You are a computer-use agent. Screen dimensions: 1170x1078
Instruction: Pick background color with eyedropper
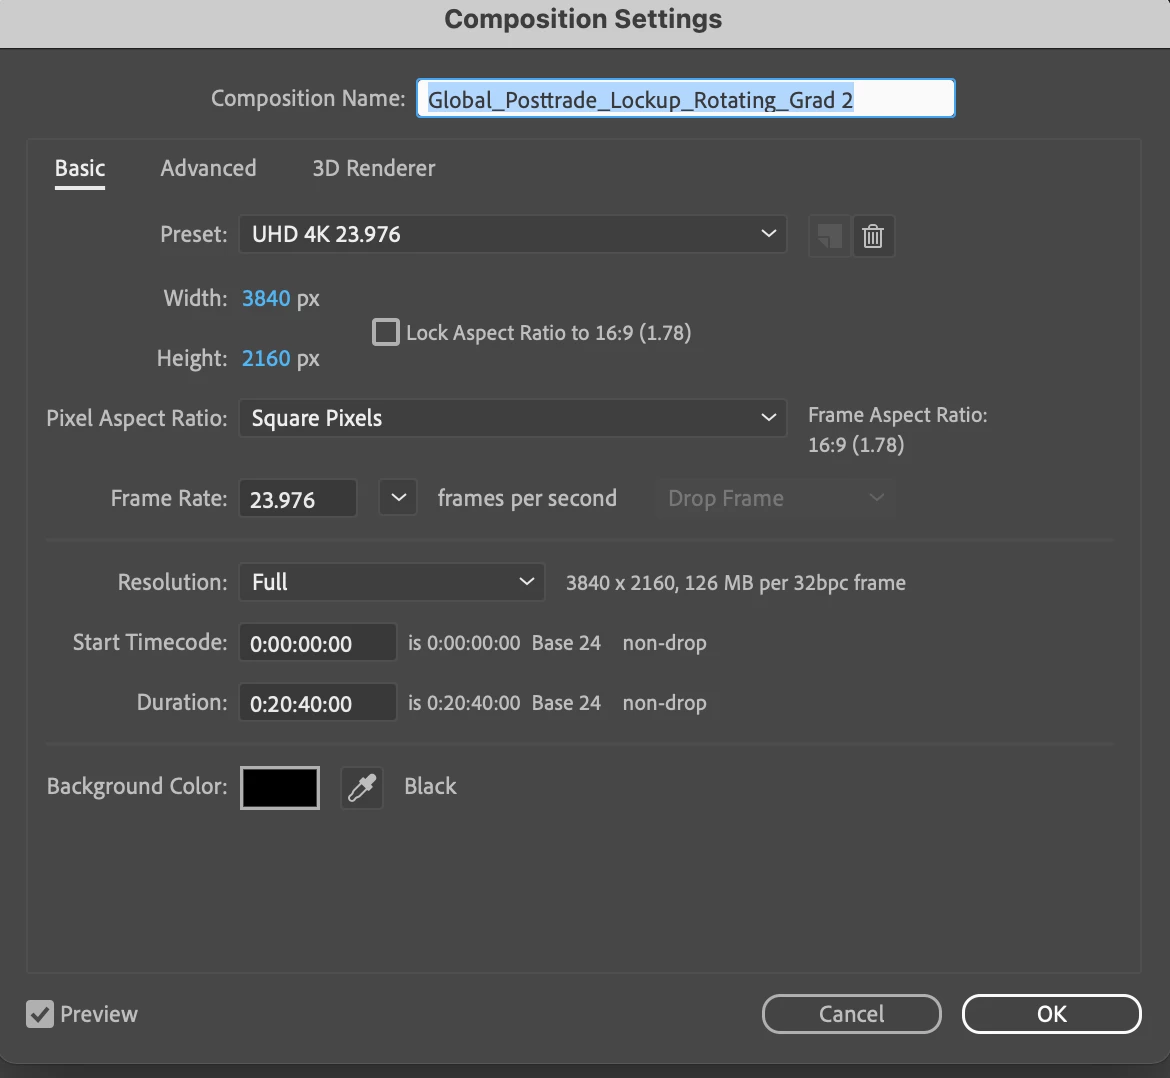click(362, 788)
